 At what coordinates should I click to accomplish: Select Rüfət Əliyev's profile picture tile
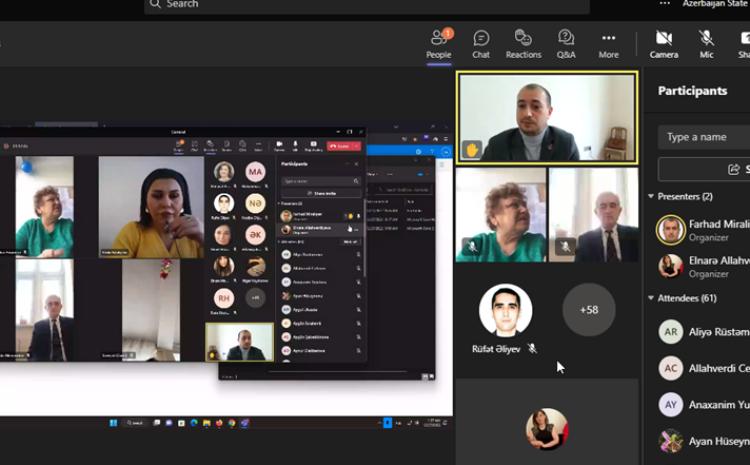click(505, 311)
